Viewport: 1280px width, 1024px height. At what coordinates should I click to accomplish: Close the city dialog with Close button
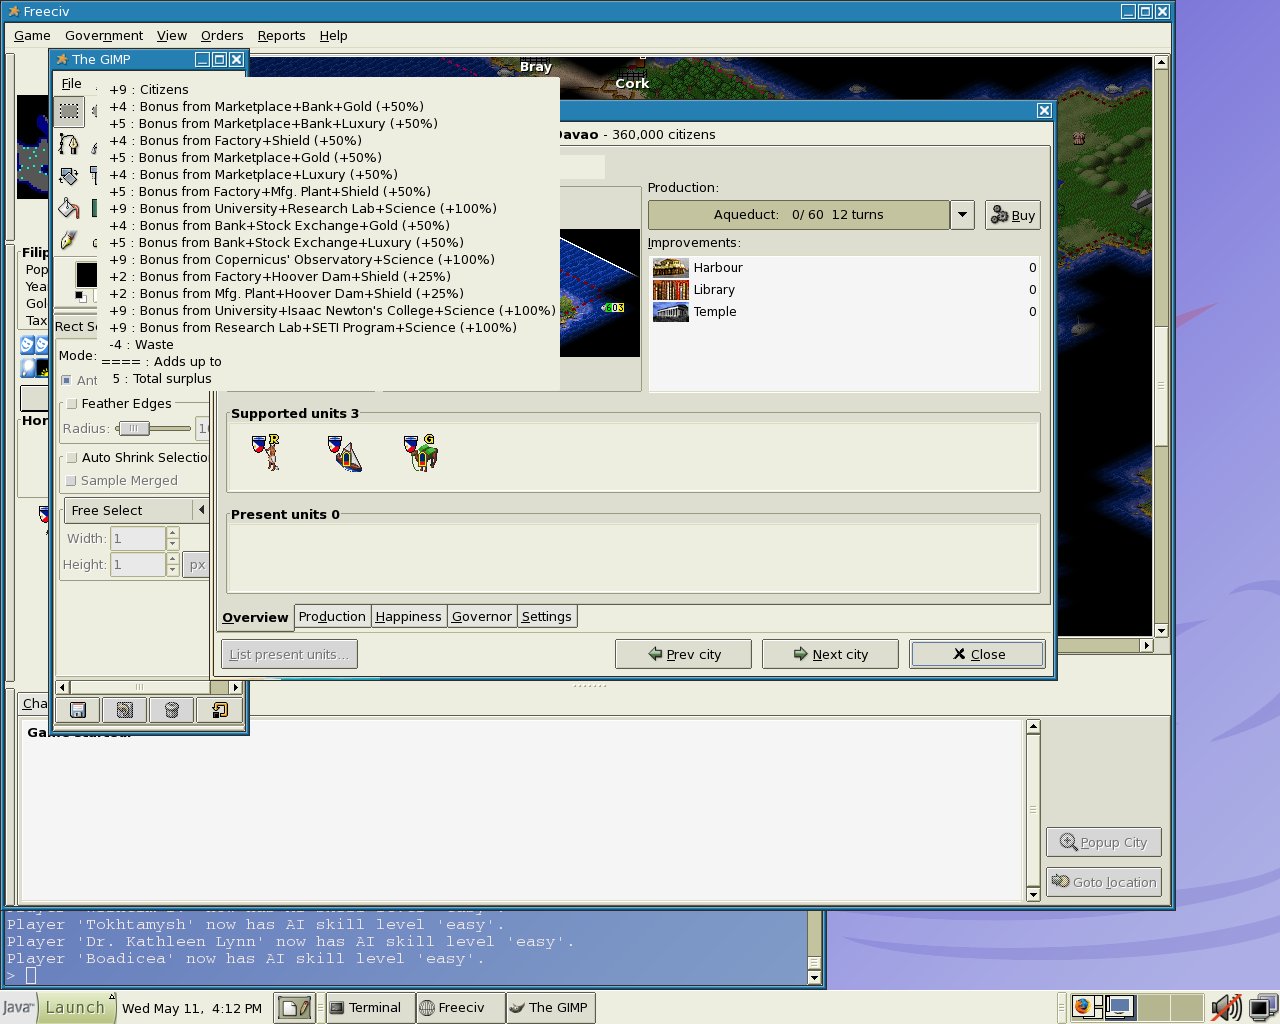coord(978,654)
